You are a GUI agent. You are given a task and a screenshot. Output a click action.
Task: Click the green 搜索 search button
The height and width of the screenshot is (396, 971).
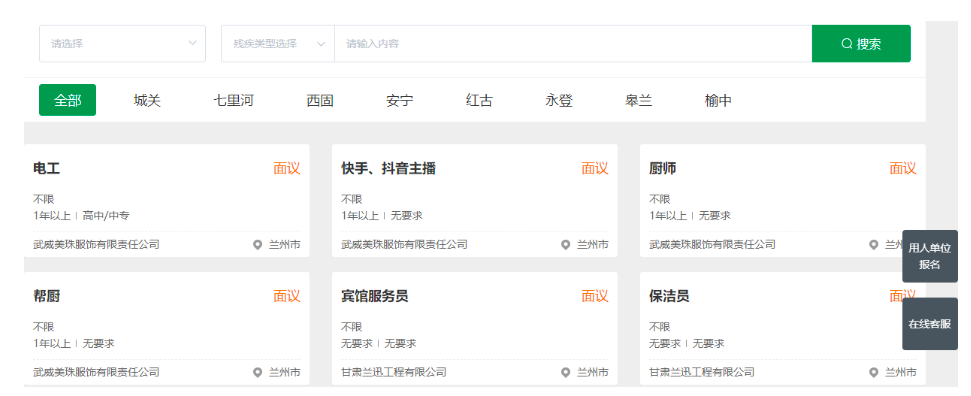pos(861,43)
